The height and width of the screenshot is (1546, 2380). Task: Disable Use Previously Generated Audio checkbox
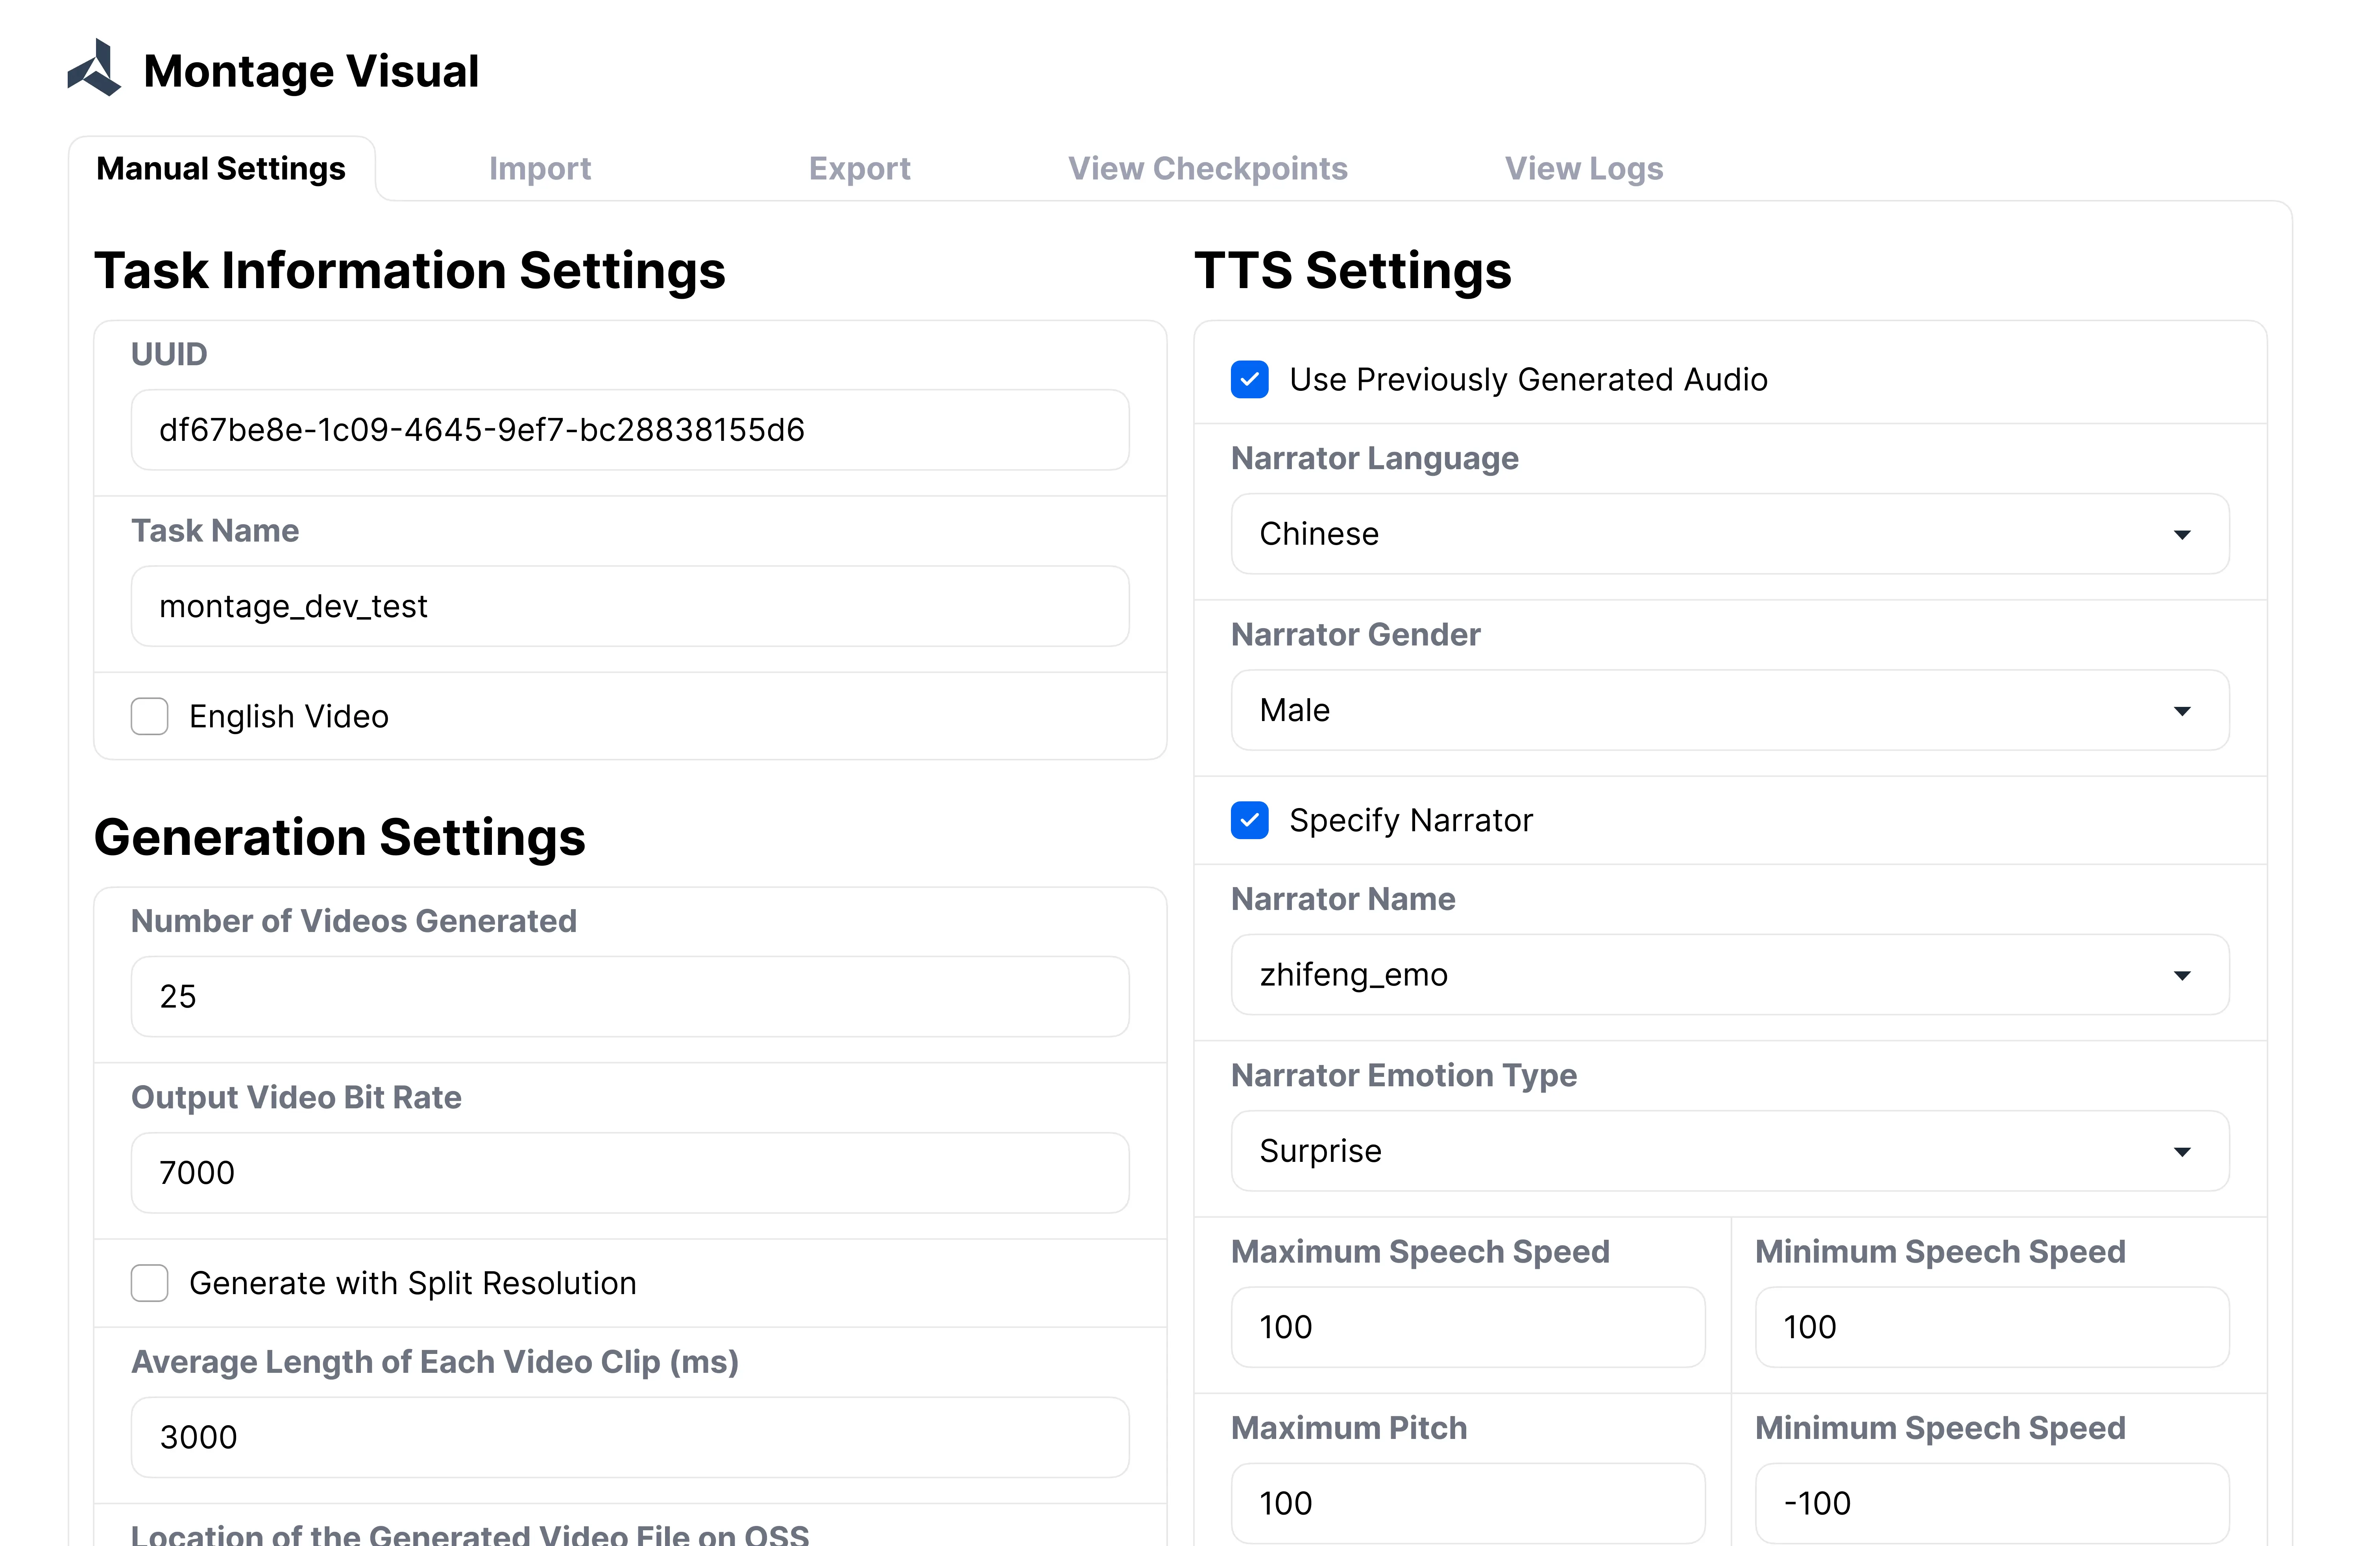pos(1249,380)
